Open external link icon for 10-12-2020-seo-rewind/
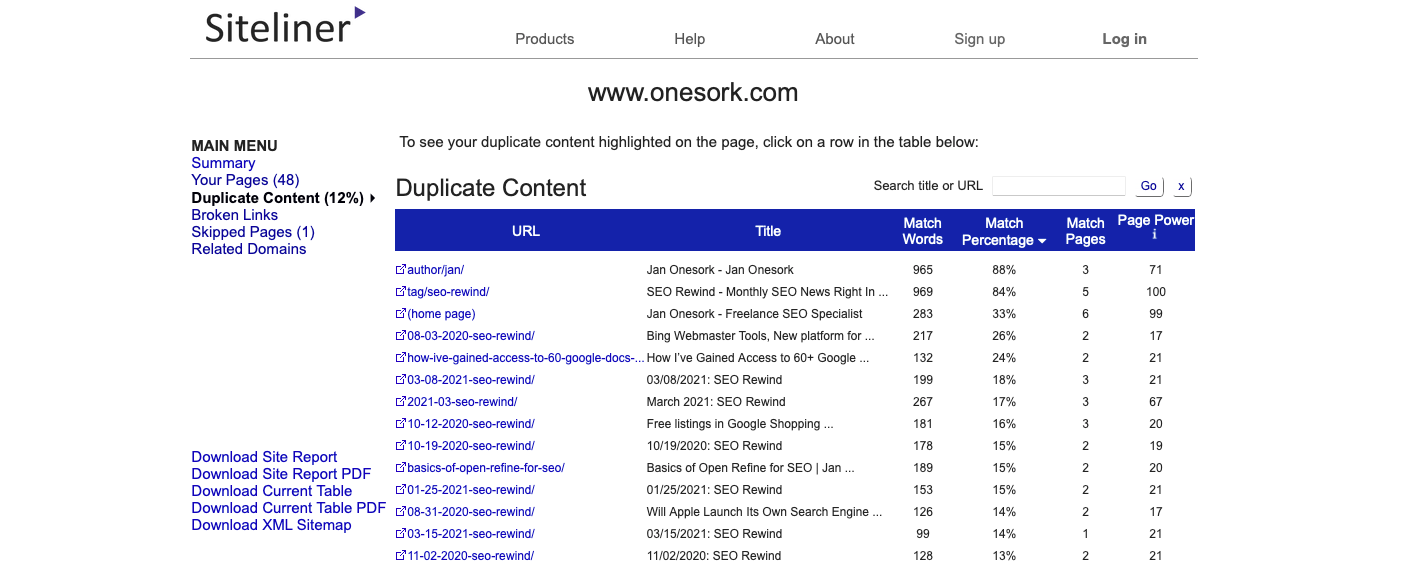 (x=401, y=424)
